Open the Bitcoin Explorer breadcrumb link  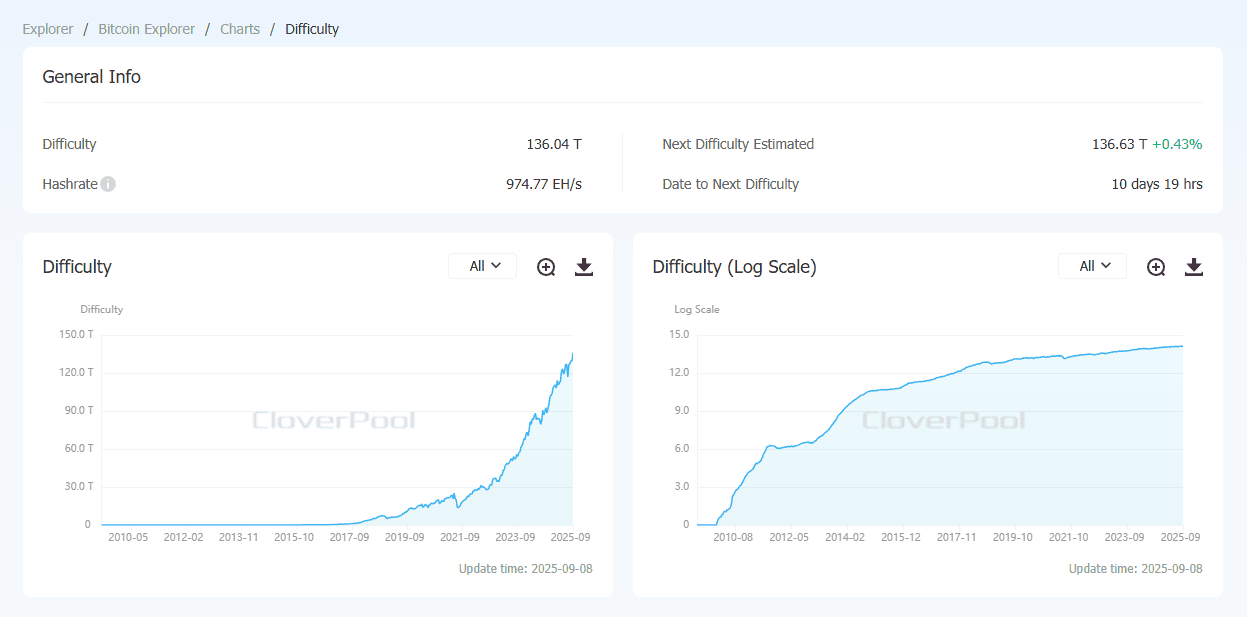[x=146, y=29]
